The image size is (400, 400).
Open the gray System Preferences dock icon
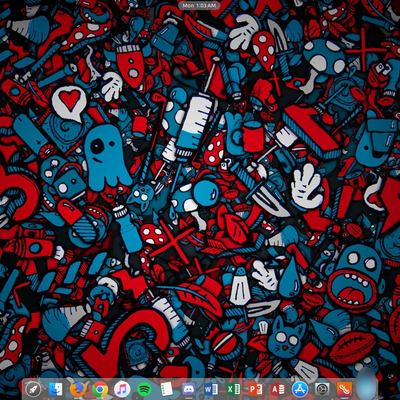coord(322,389)
